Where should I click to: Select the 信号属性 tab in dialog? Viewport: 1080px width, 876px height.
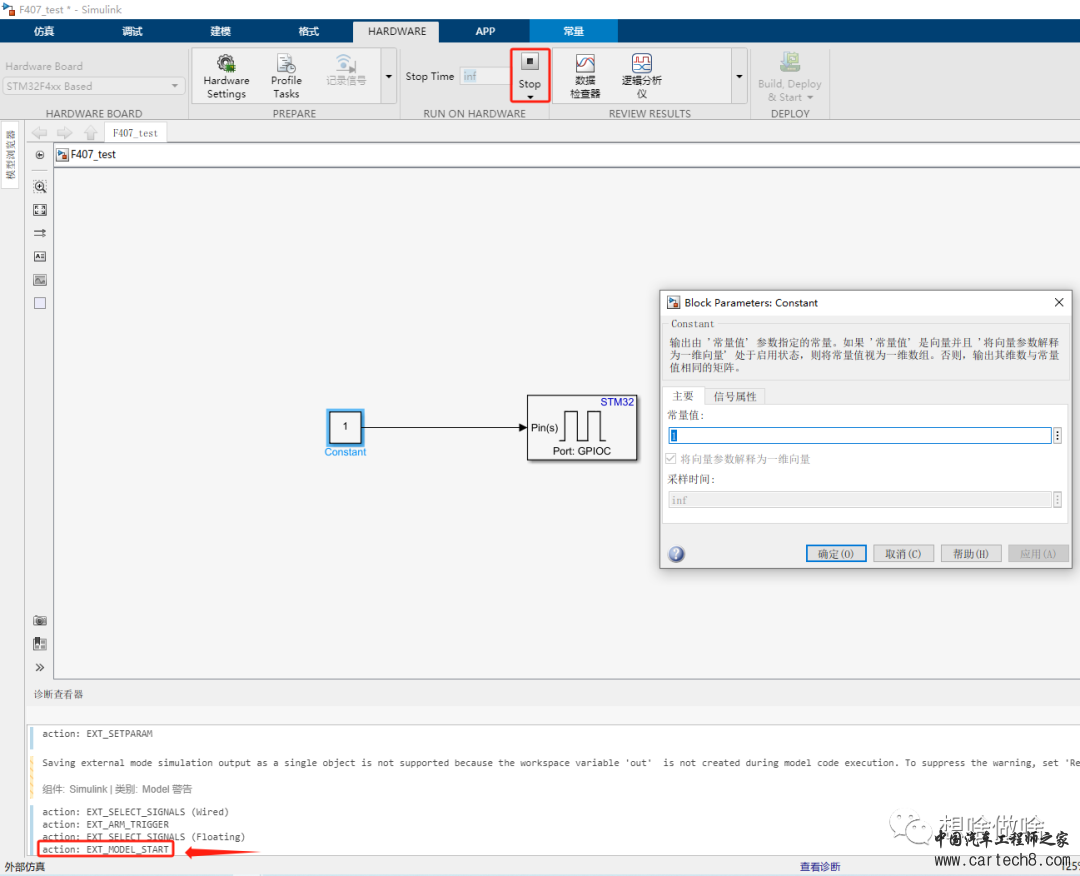(x=735, y=396)
